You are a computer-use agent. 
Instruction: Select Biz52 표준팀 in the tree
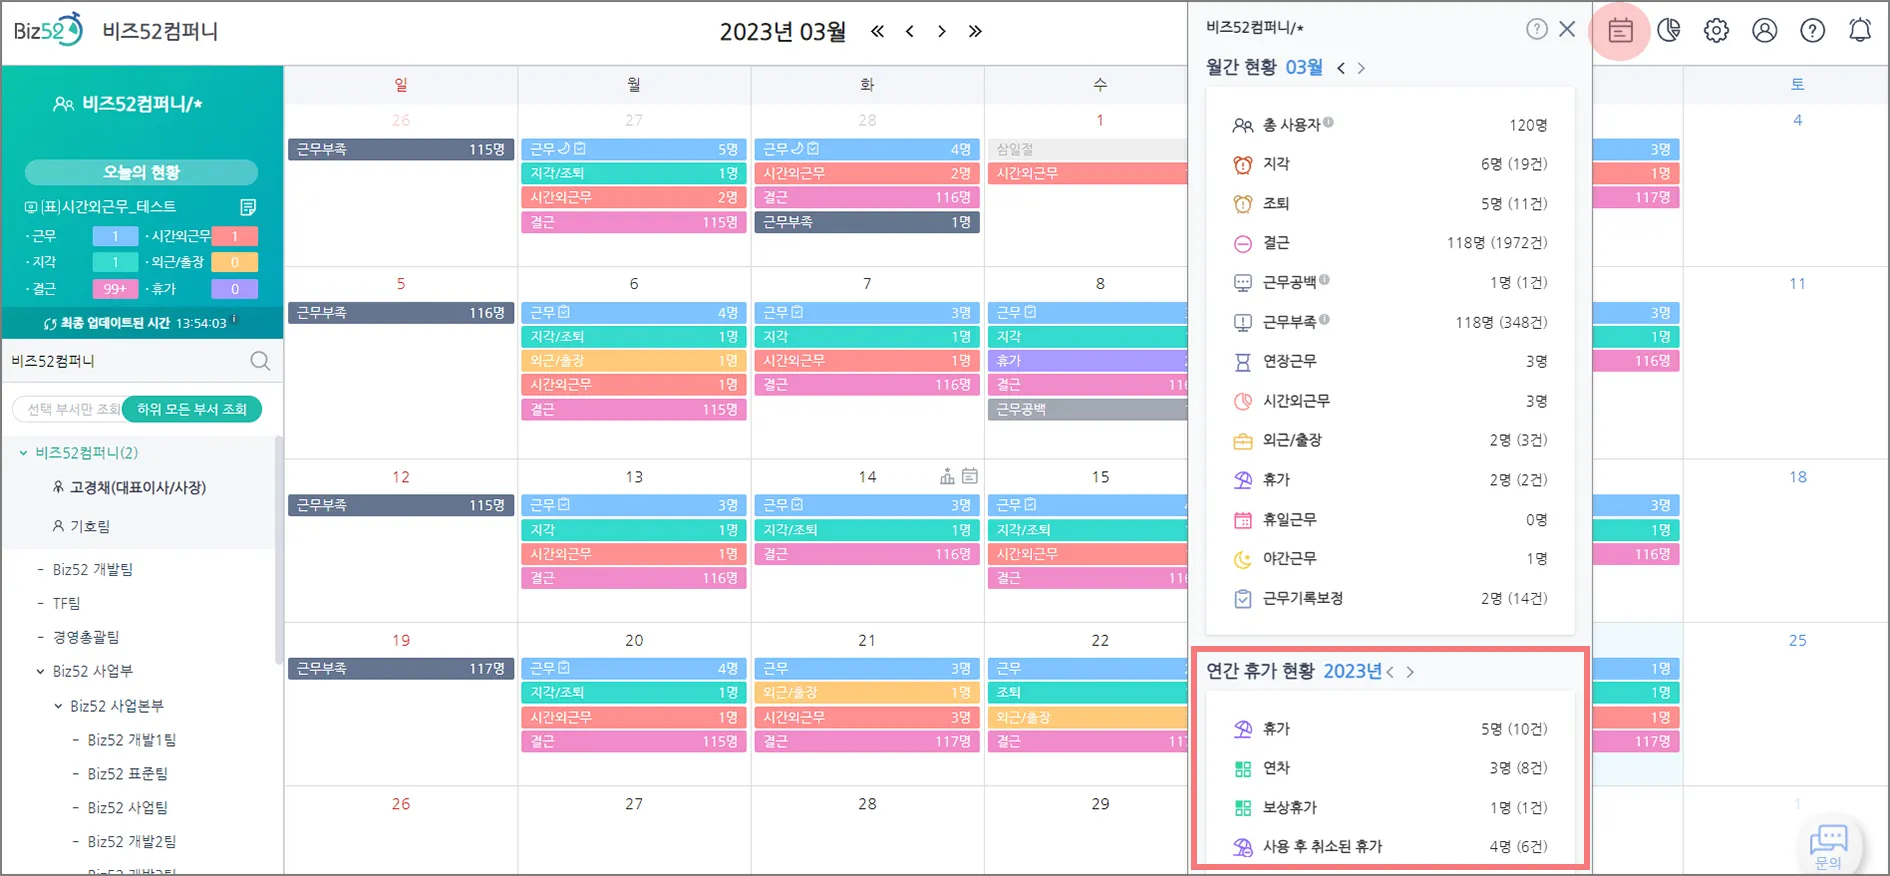127,774
